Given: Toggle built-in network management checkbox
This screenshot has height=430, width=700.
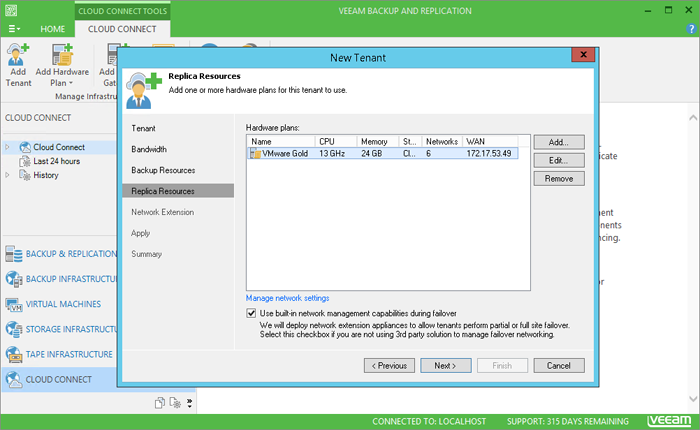Looking at the screenshot, I should 251,313.
